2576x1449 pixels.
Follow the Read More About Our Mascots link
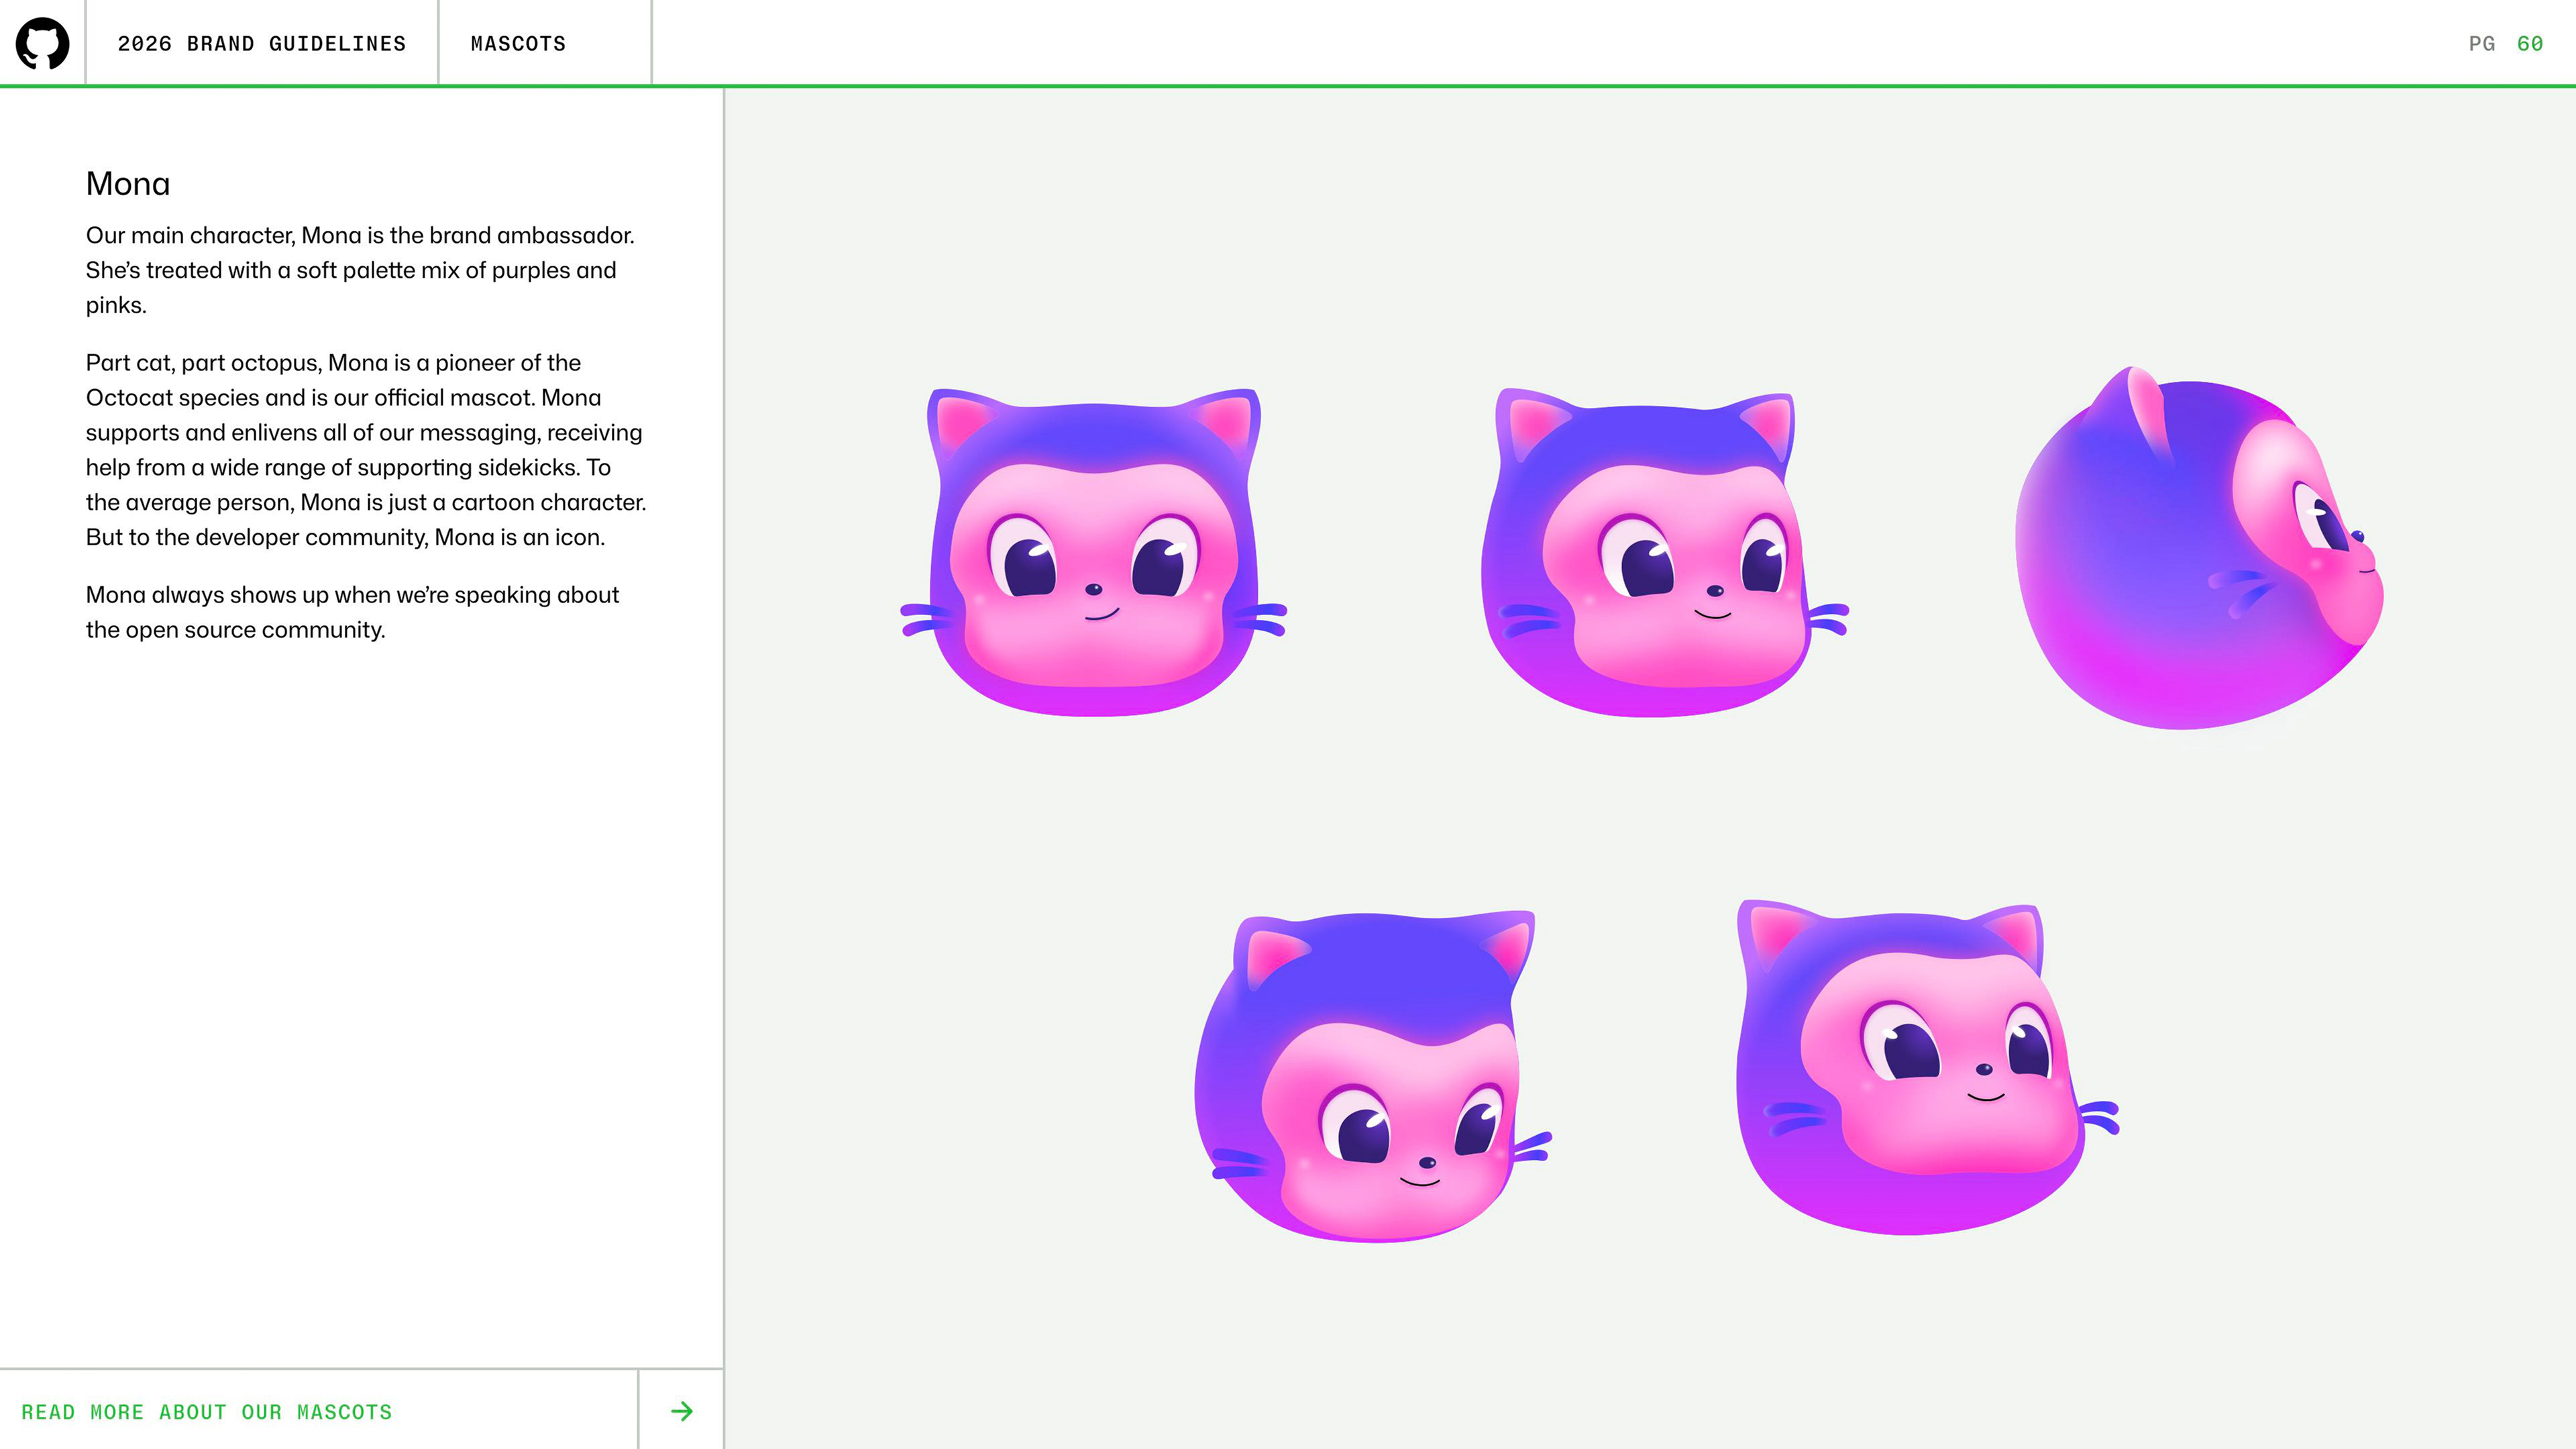point(207,1411)
